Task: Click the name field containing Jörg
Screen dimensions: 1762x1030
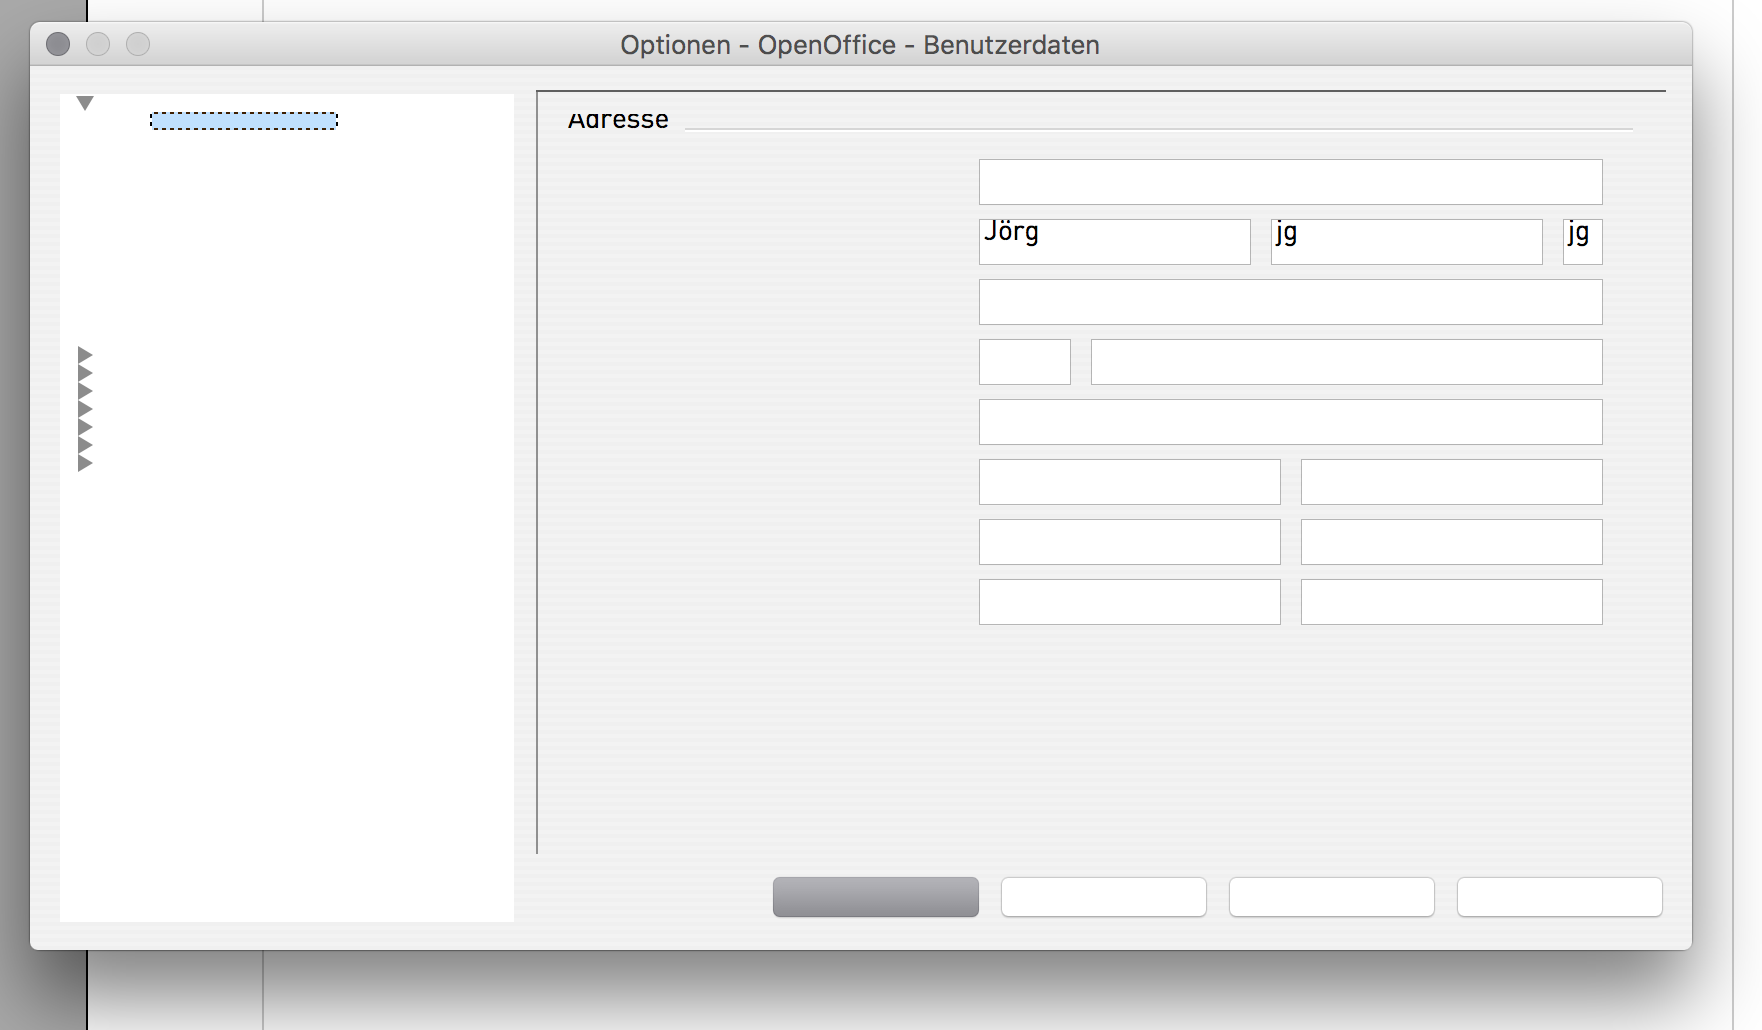Action: (x=1114, y=242)
